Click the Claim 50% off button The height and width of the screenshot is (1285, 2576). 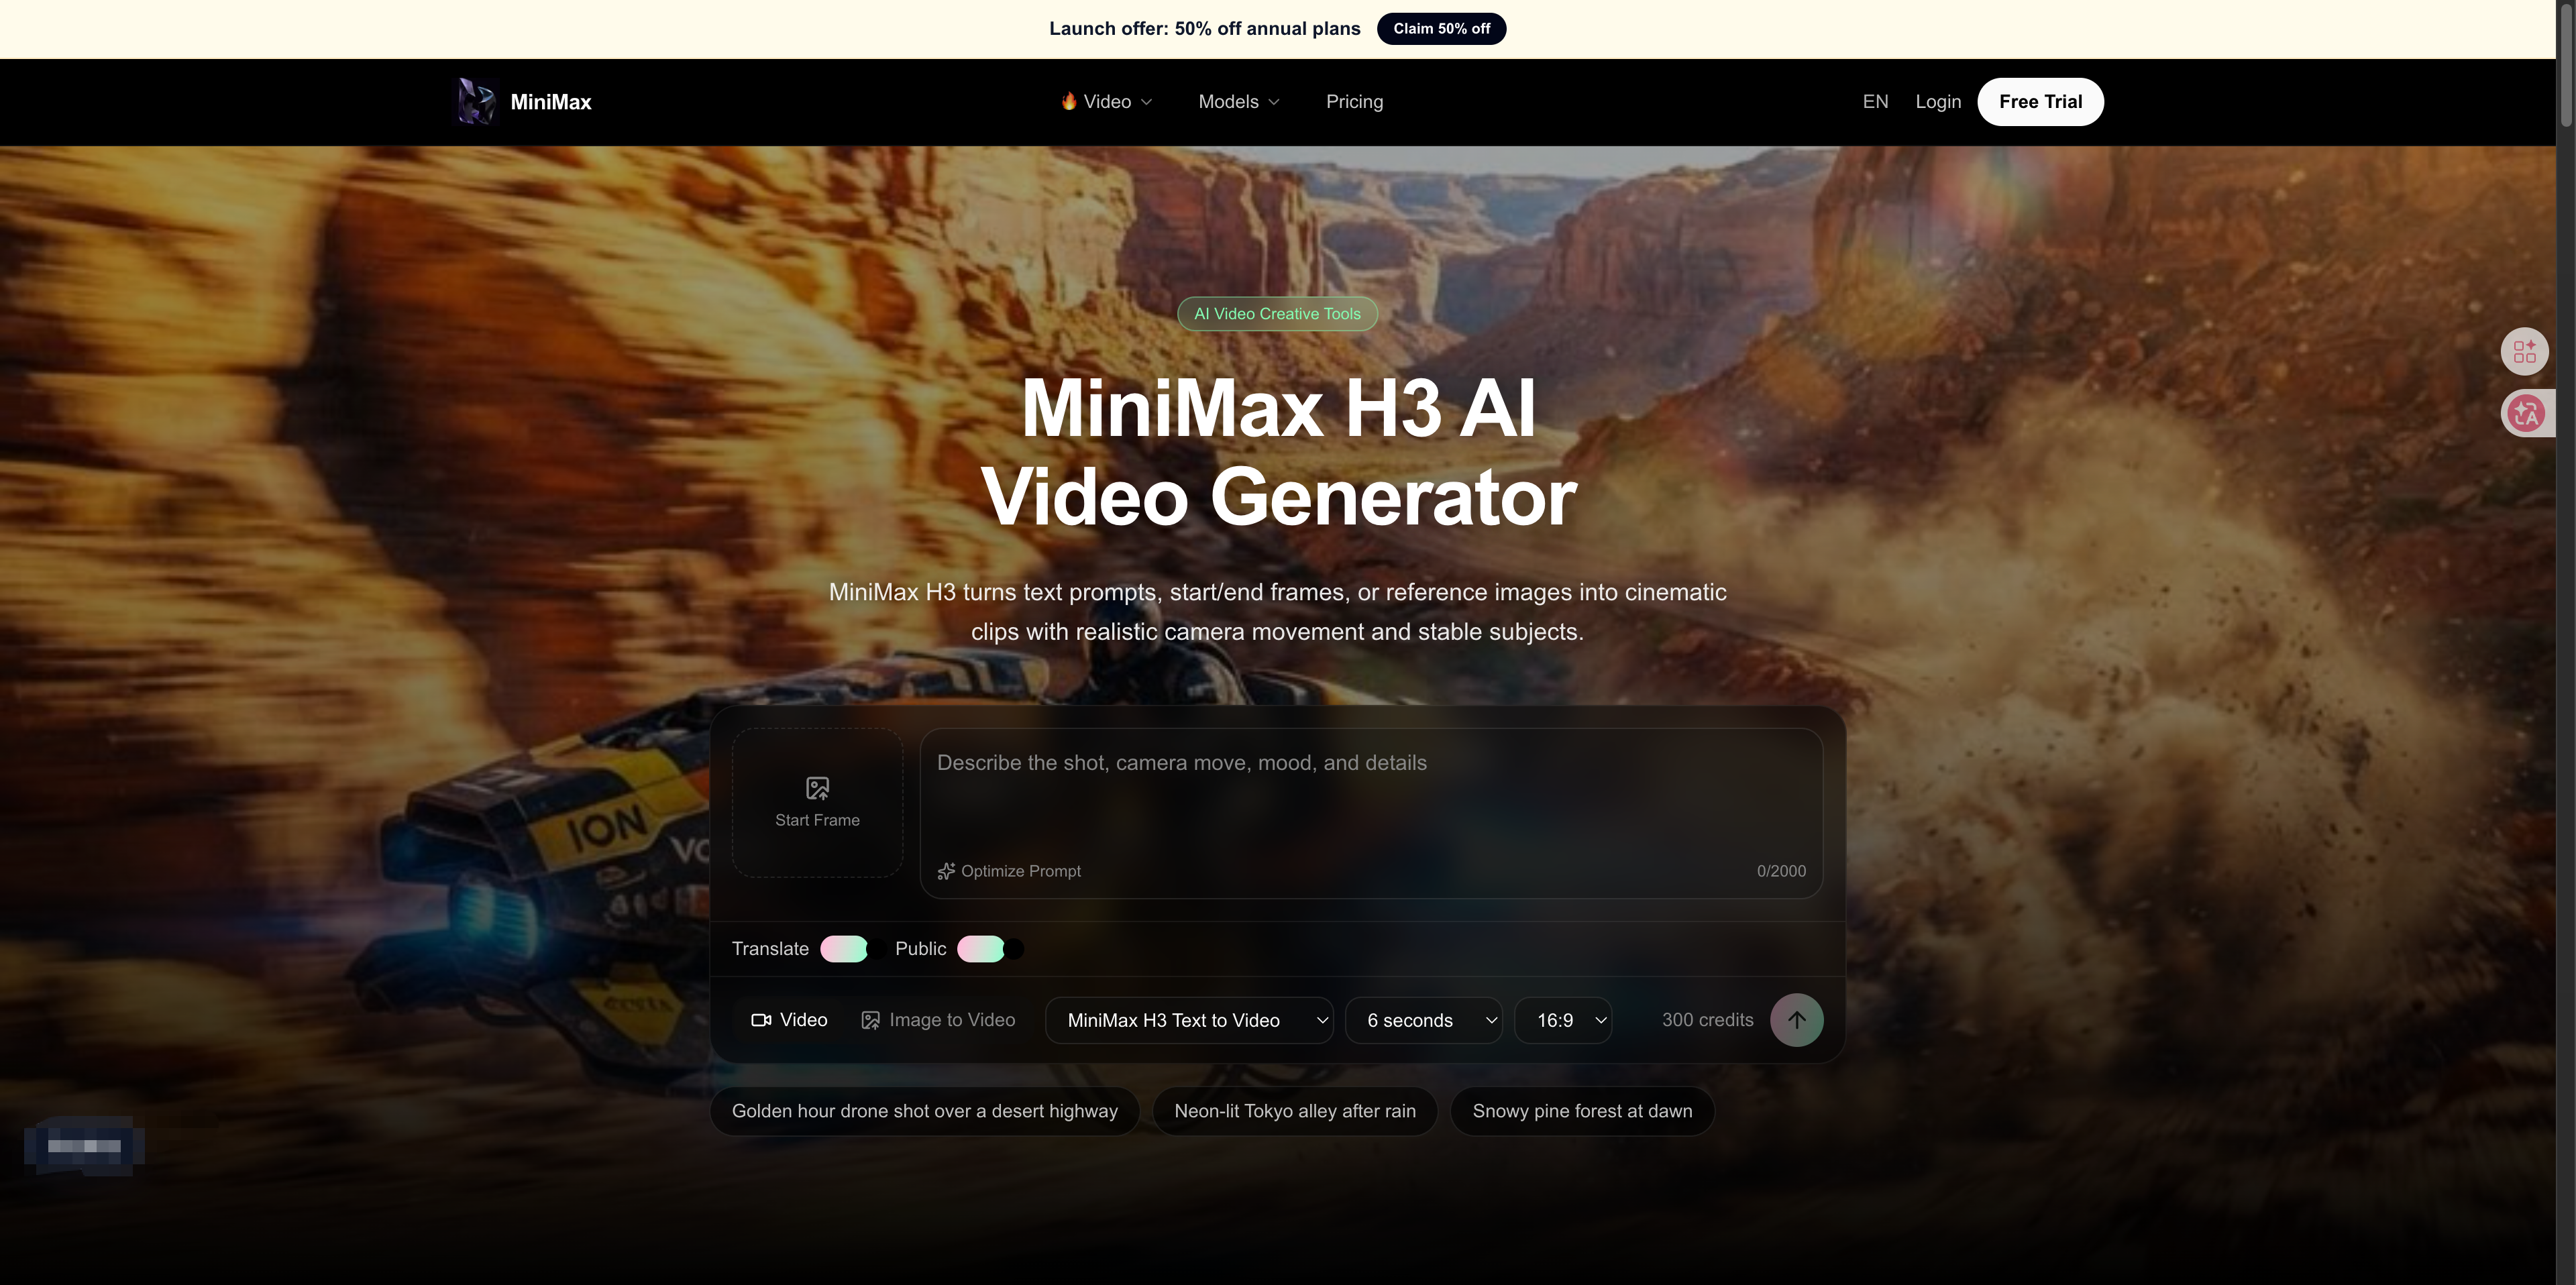tap(1441, 29)
